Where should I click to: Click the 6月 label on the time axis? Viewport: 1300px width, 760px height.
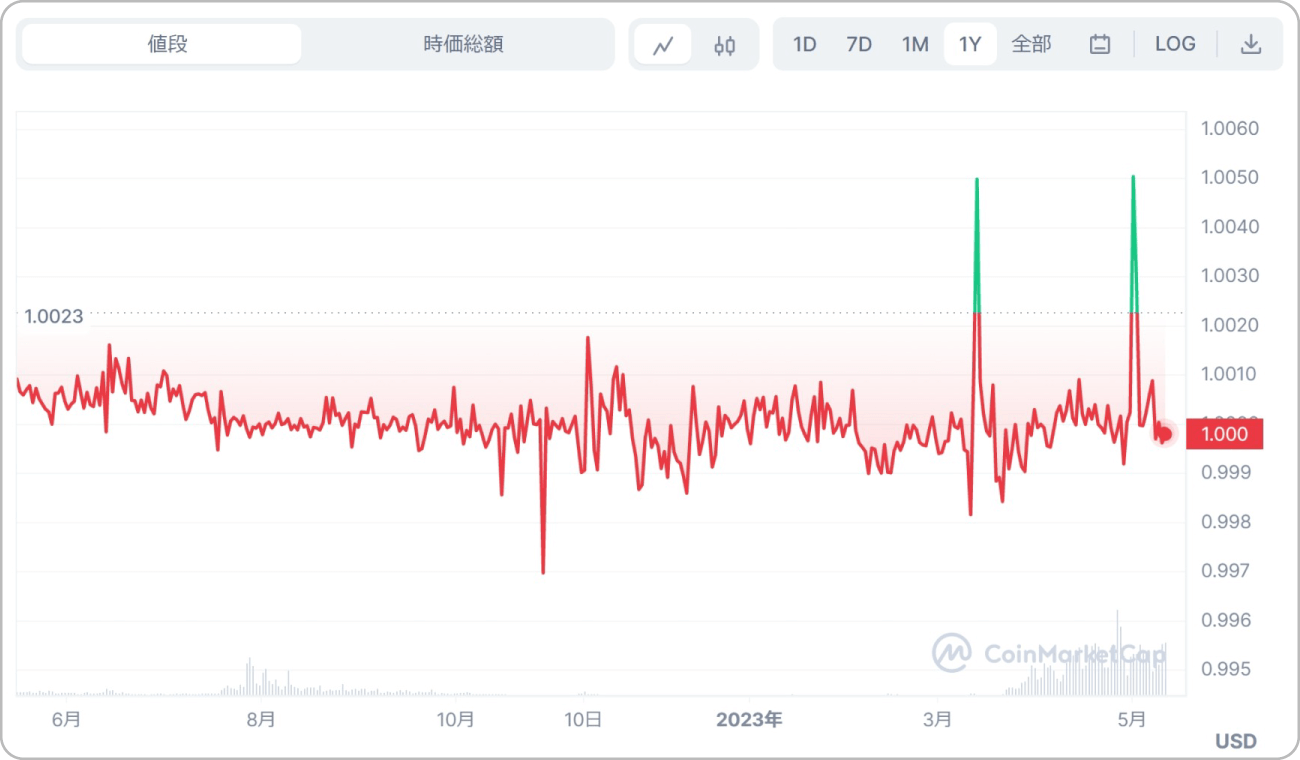tap(66, 719)
